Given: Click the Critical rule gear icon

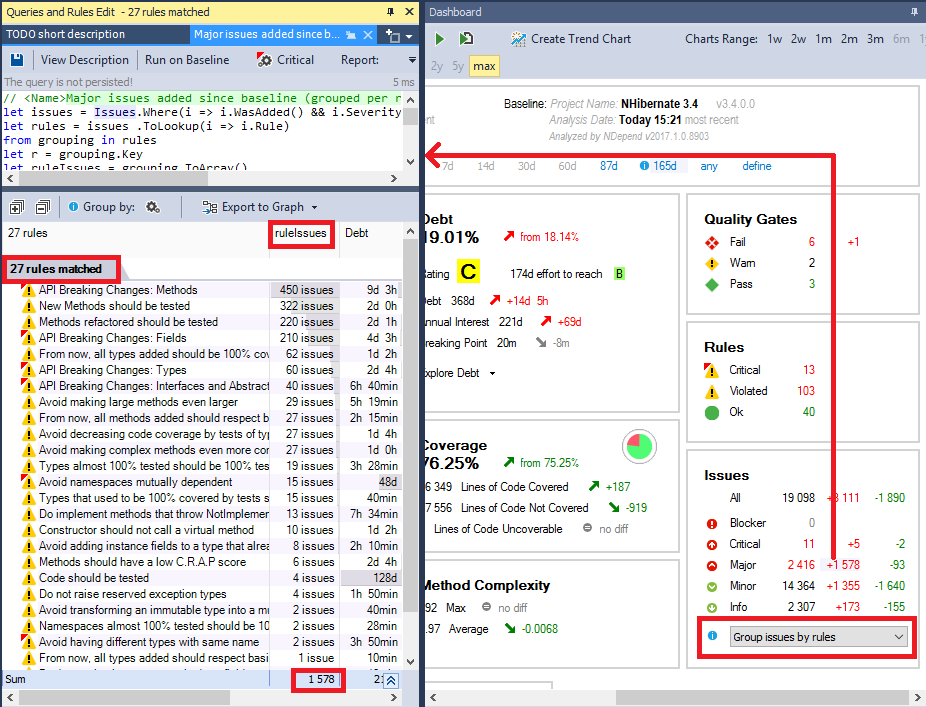Looking at the screenshot, I should click(x=264, y=60).
